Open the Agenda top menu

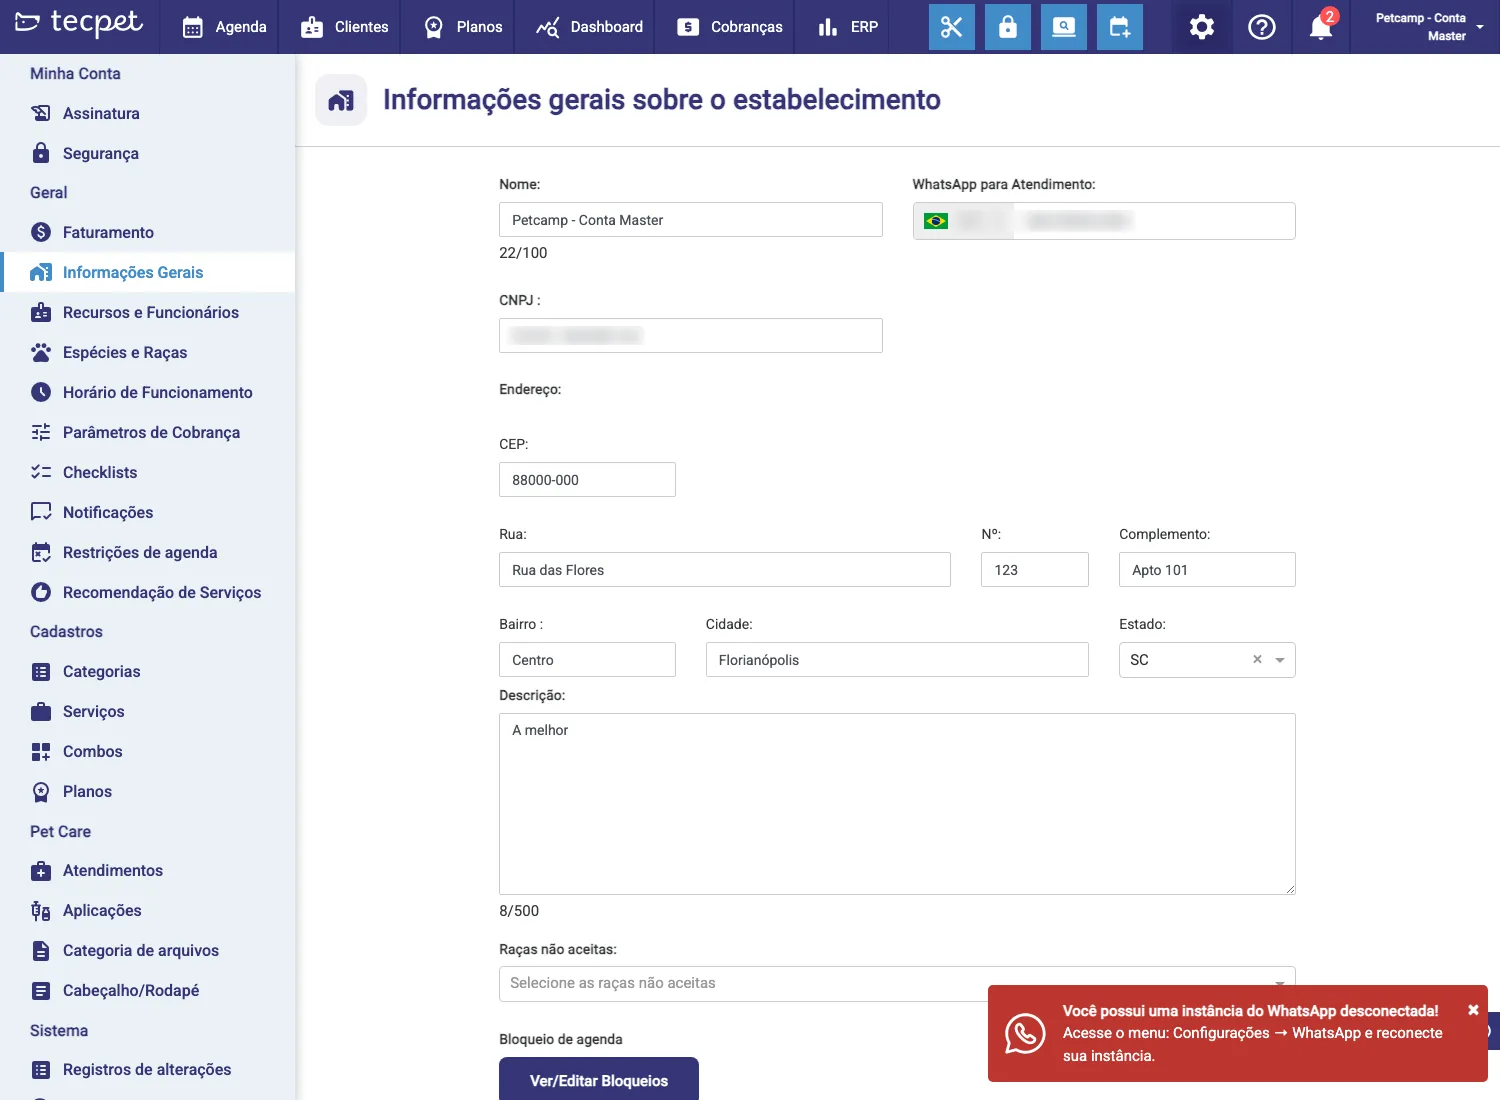225,27
